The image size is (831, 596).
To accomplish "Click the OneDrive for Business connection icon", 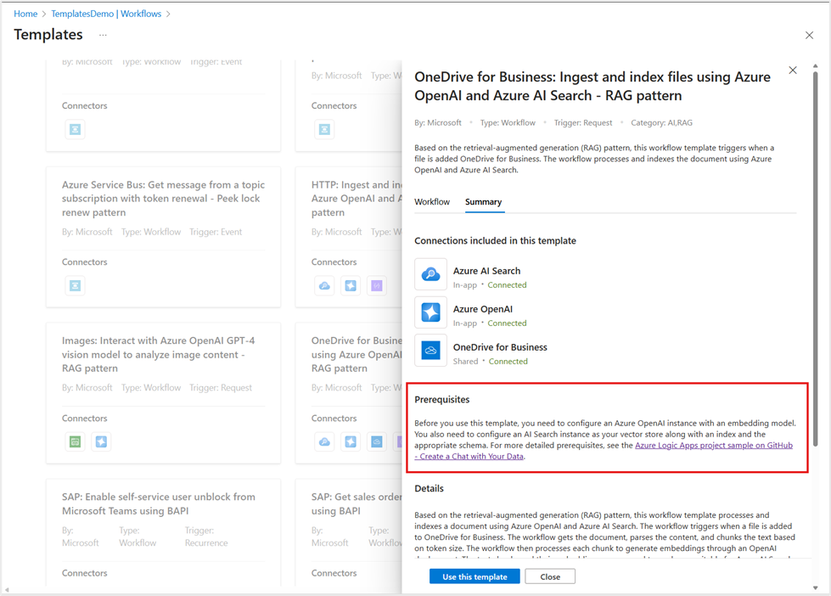I will [430, 350].
